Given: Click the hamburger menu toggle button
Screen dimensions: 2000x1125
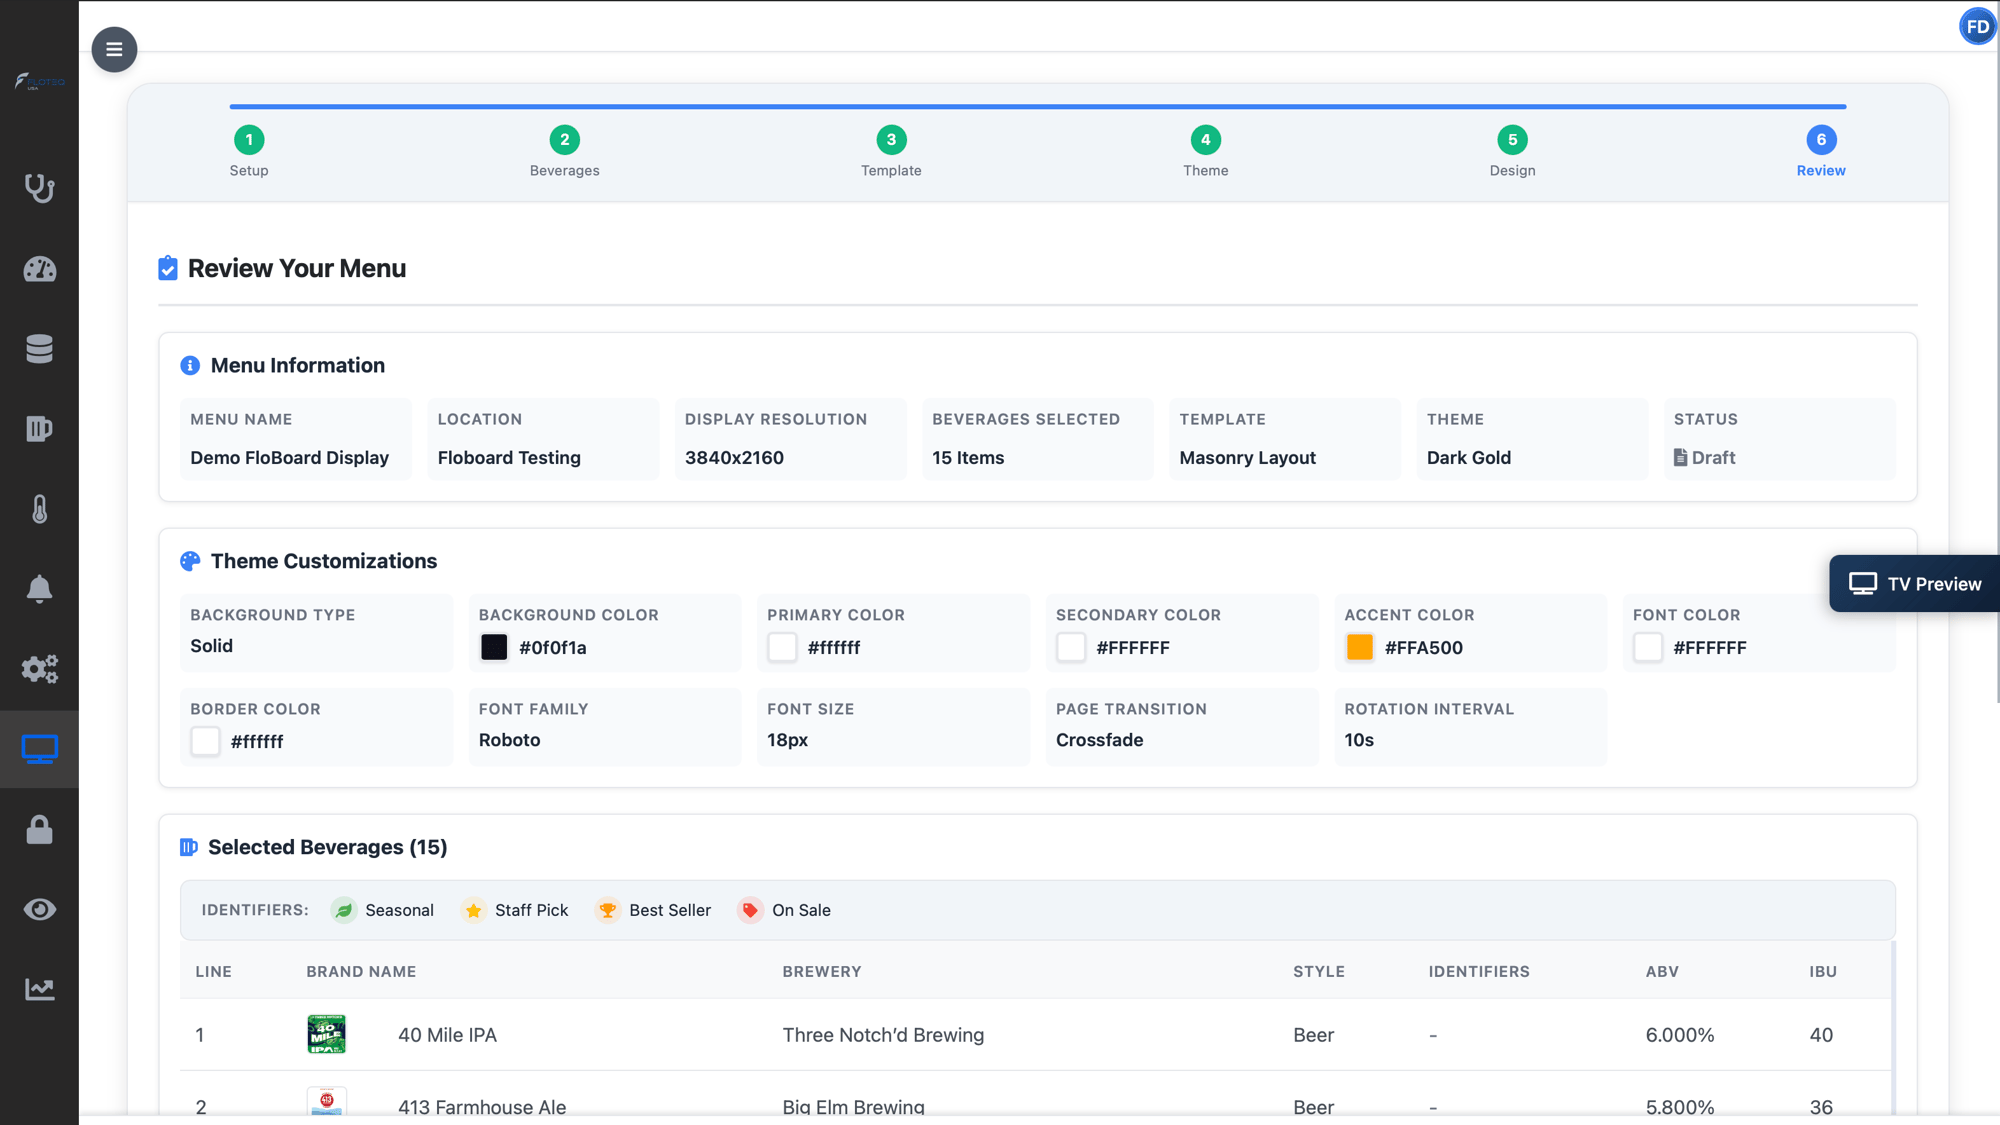Looking at the screenshot, I should click(x=114, y=49).
